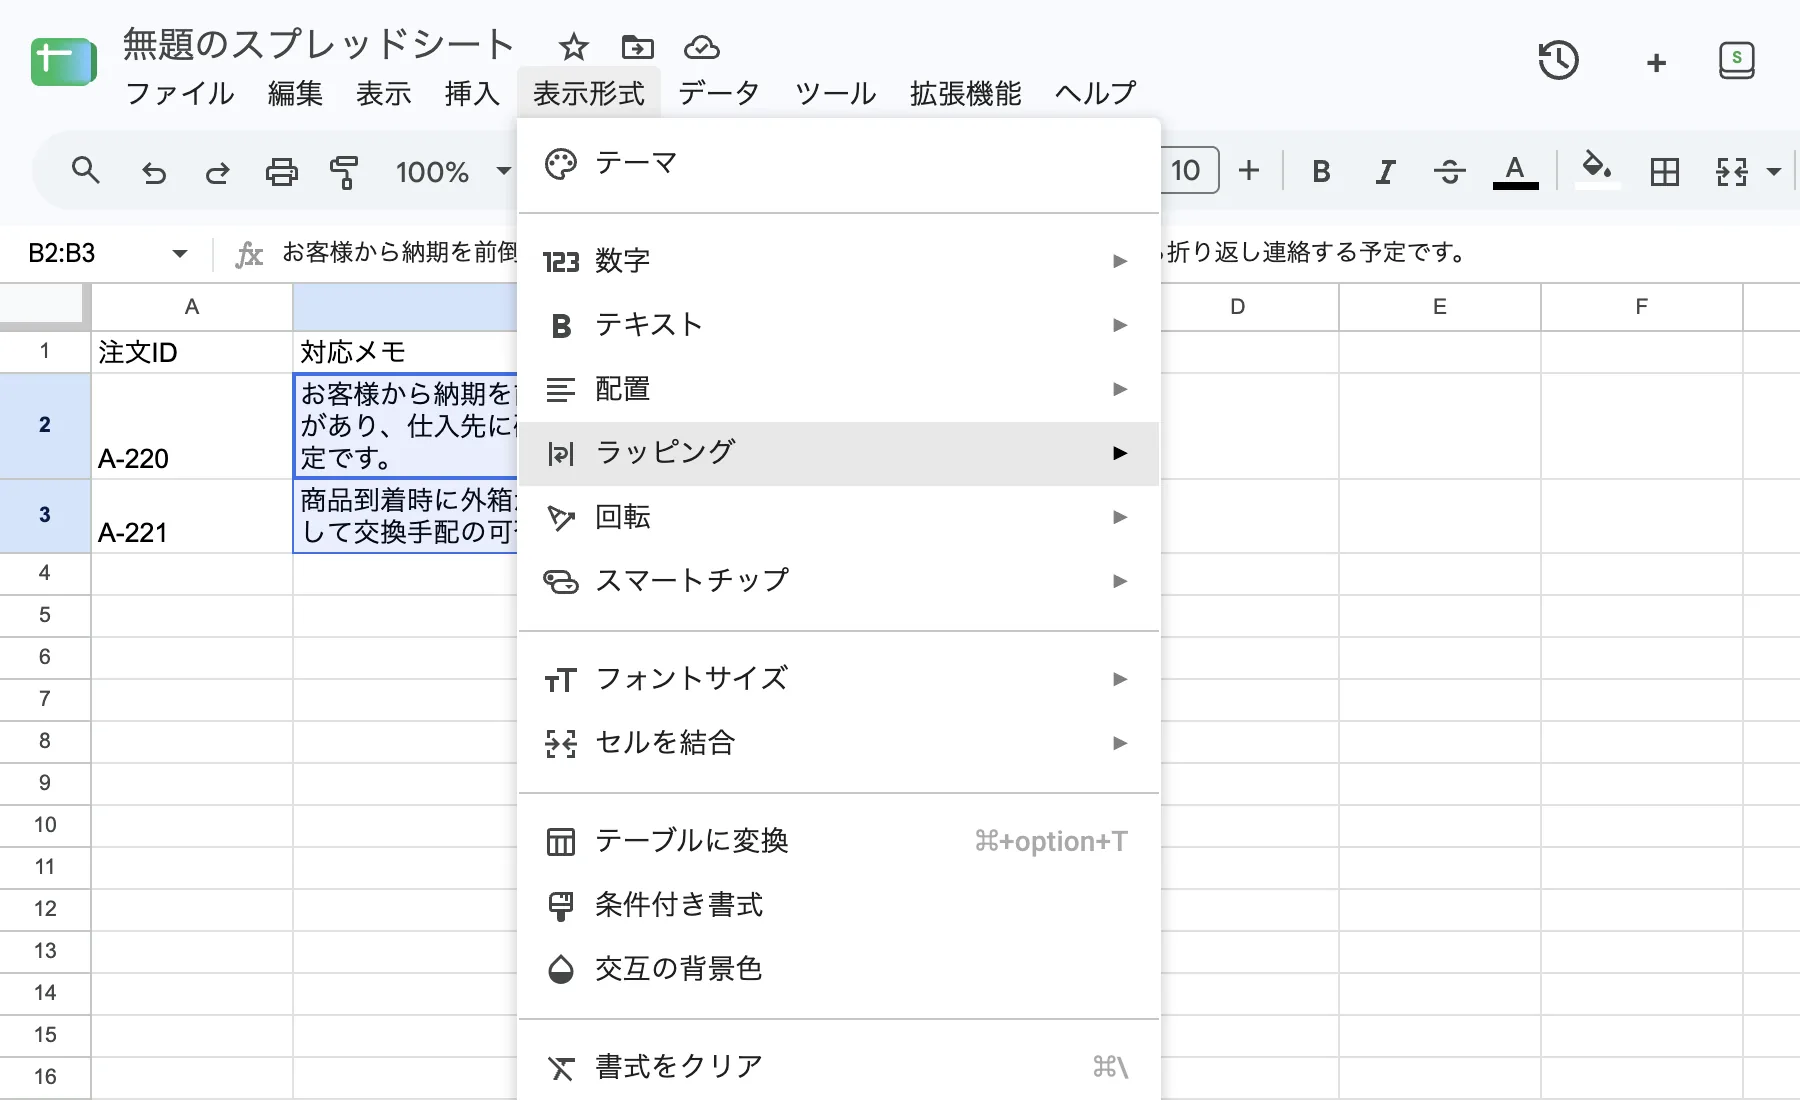Open the name box dropdown arrow
Screen dimensions: 1800x1100
(180, 253)
